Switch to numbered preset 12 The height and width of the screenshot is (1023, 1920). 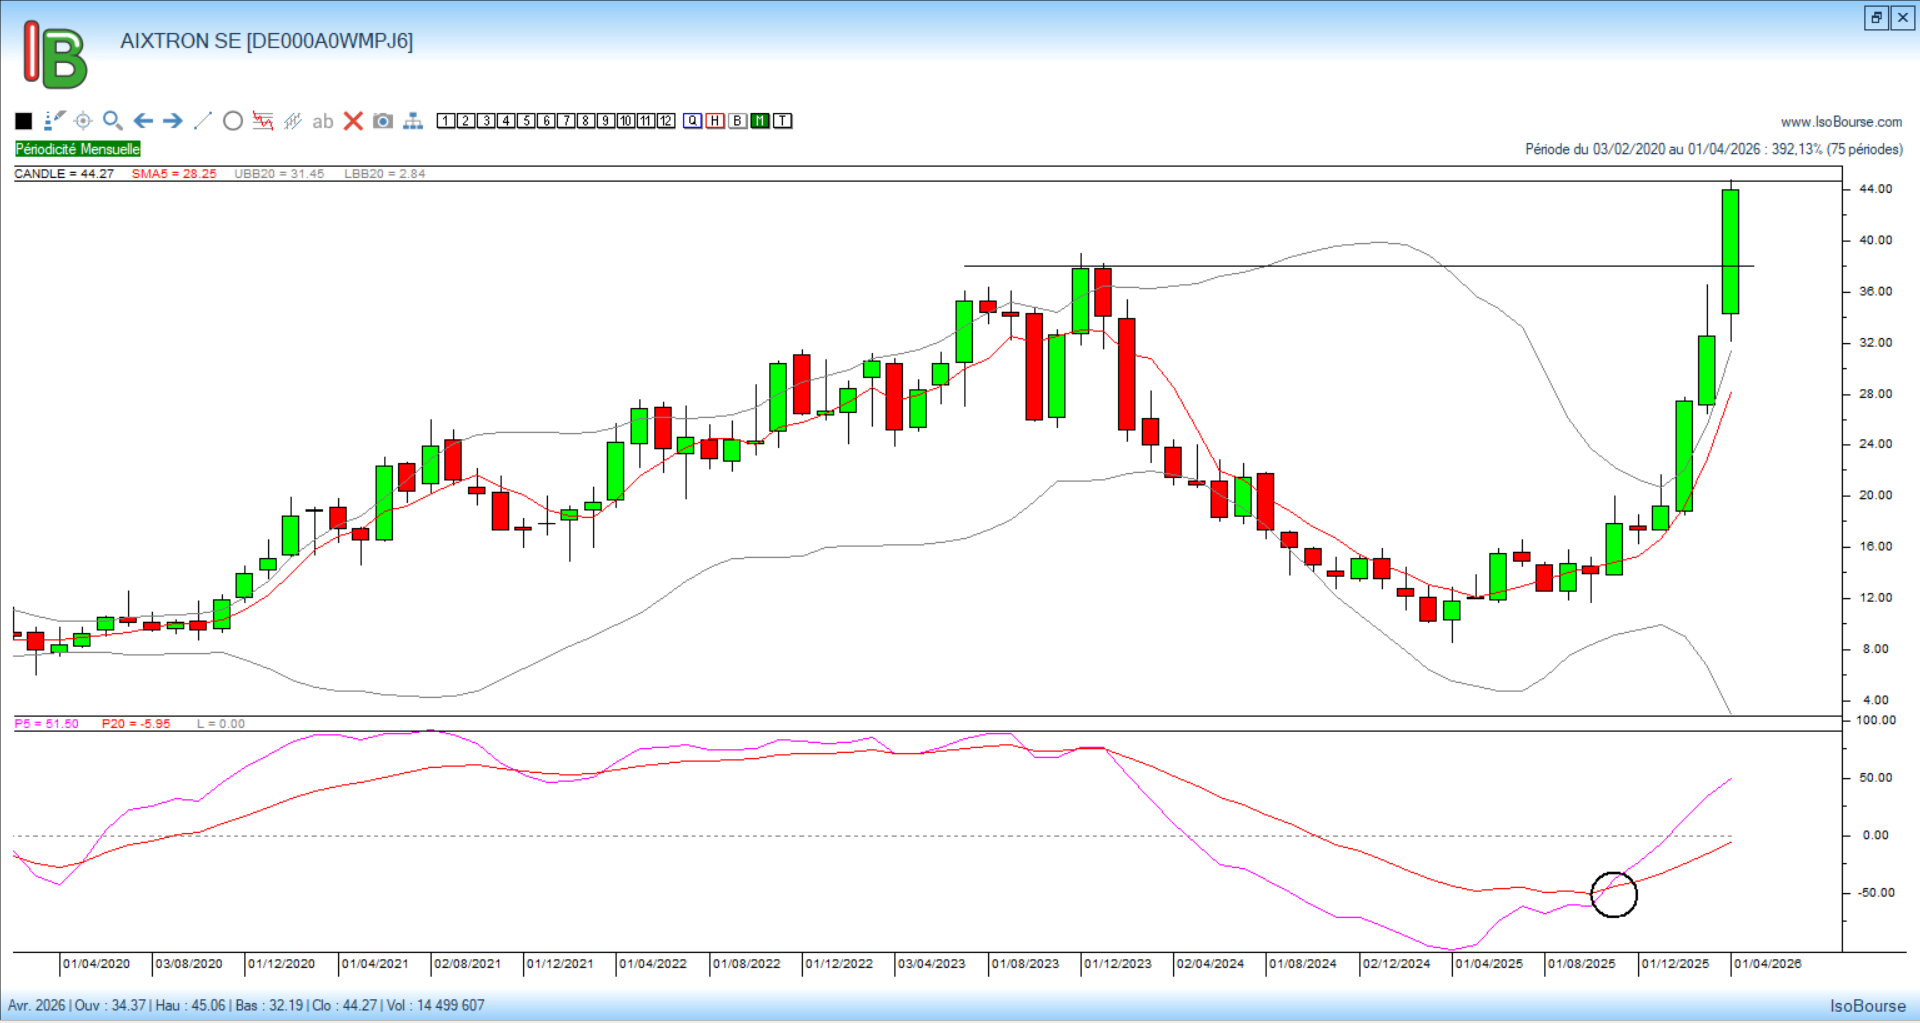(x=666, y=121)
